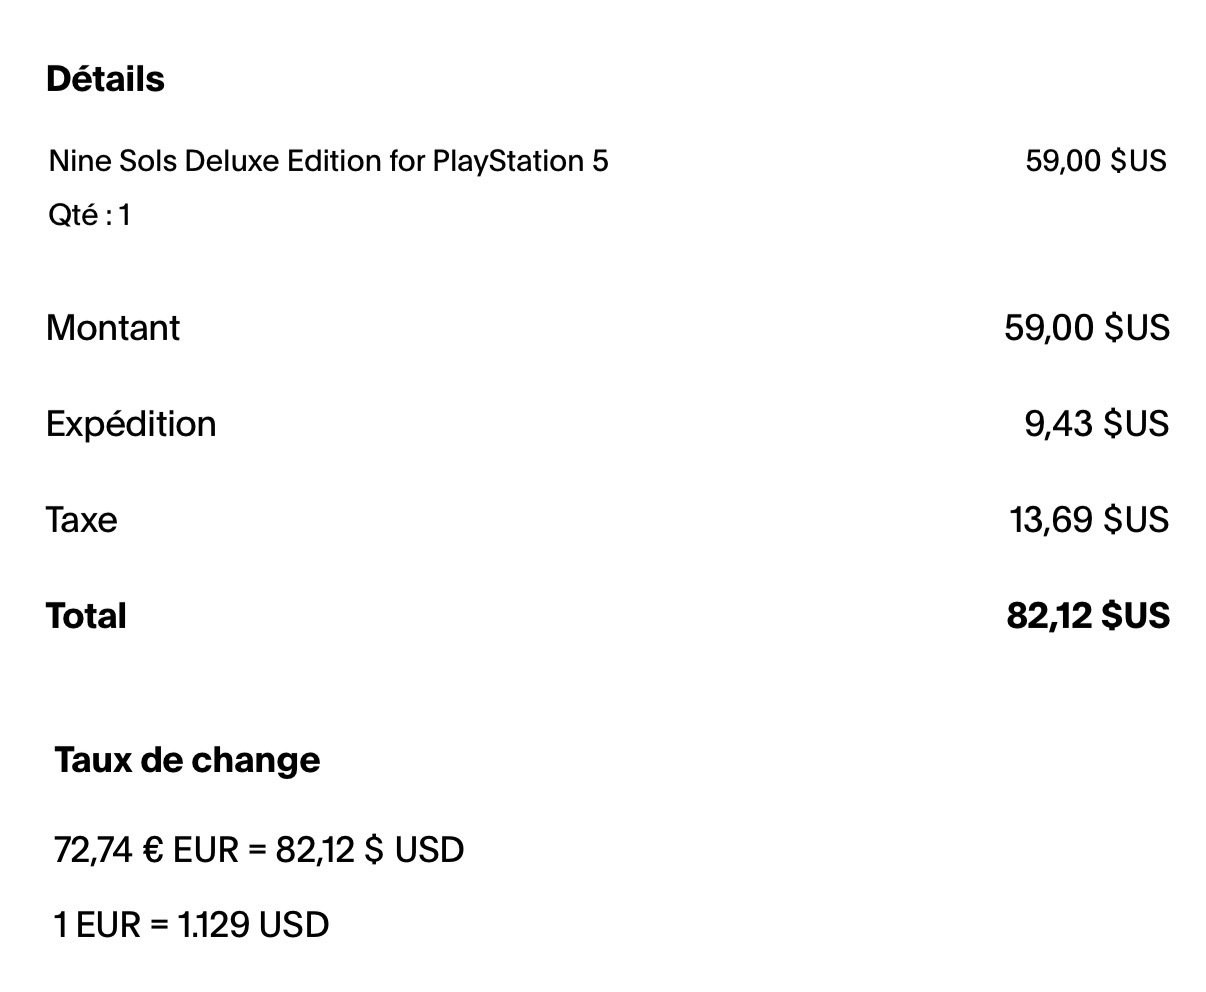Select the exchange rate value 1.129 USD

click(253, 925)
